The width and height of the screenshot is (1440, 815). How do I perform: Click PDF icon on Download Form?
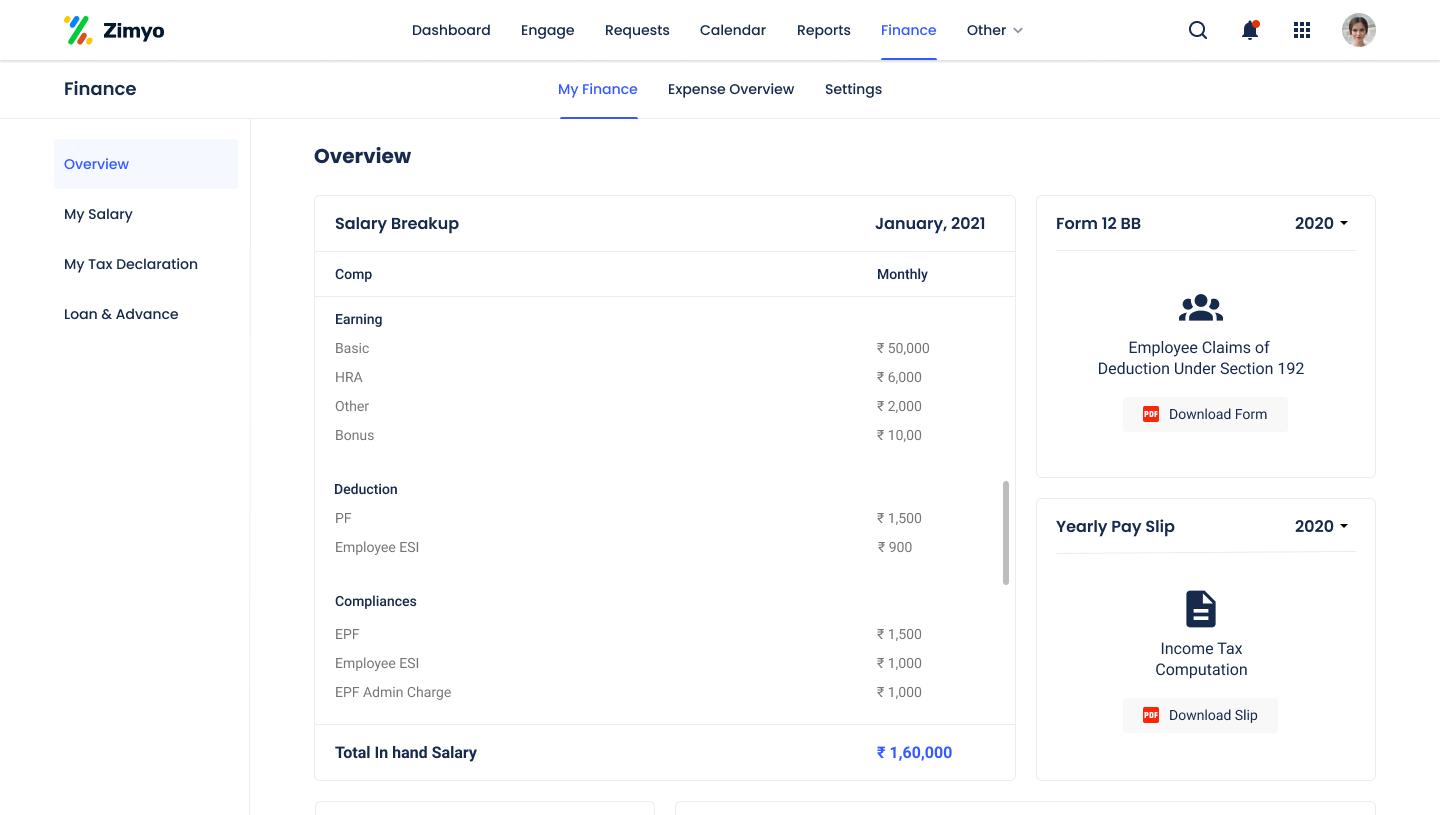point(1151,414)
